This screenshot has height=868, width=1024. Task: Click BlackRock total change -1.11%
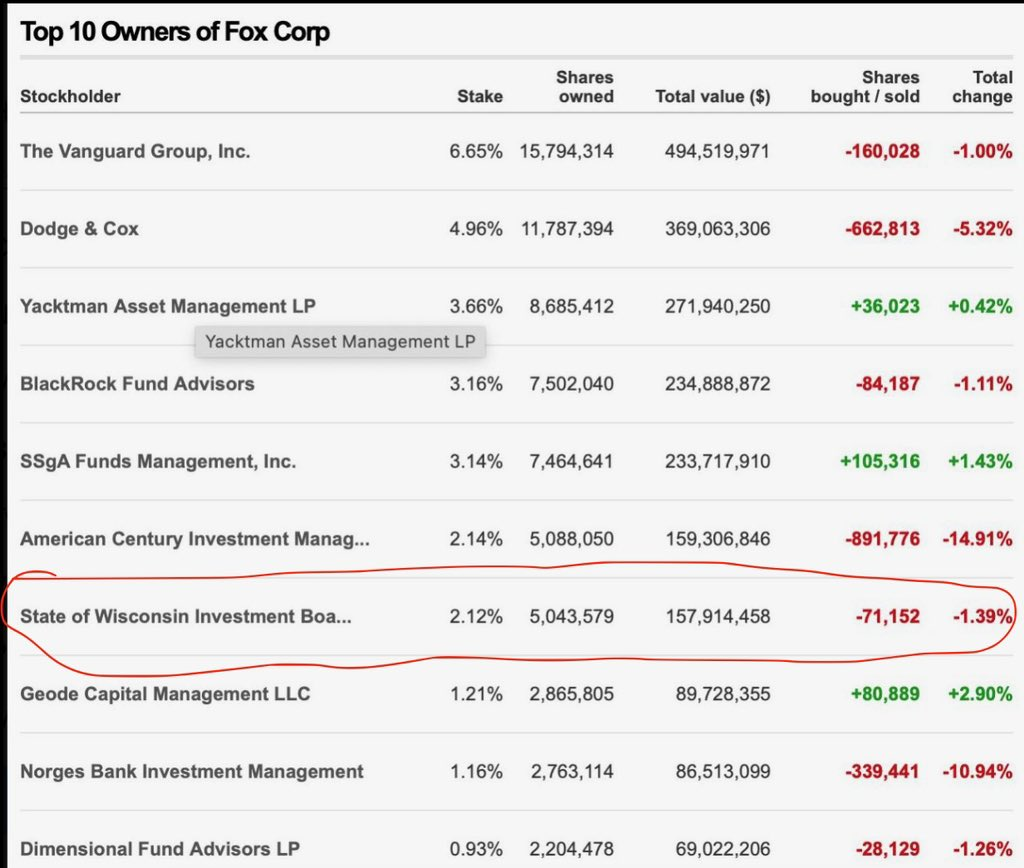point(983,383)
